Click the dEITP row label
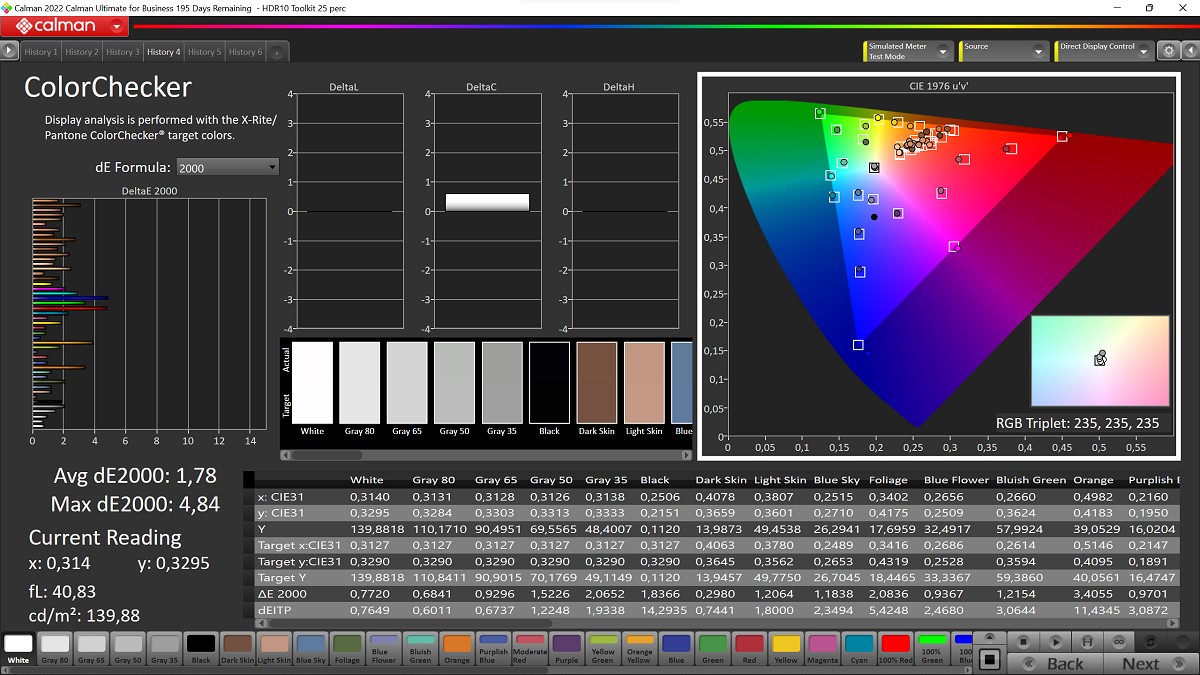This screenshot has height=675, width=1200. click(x=272, y=610)
